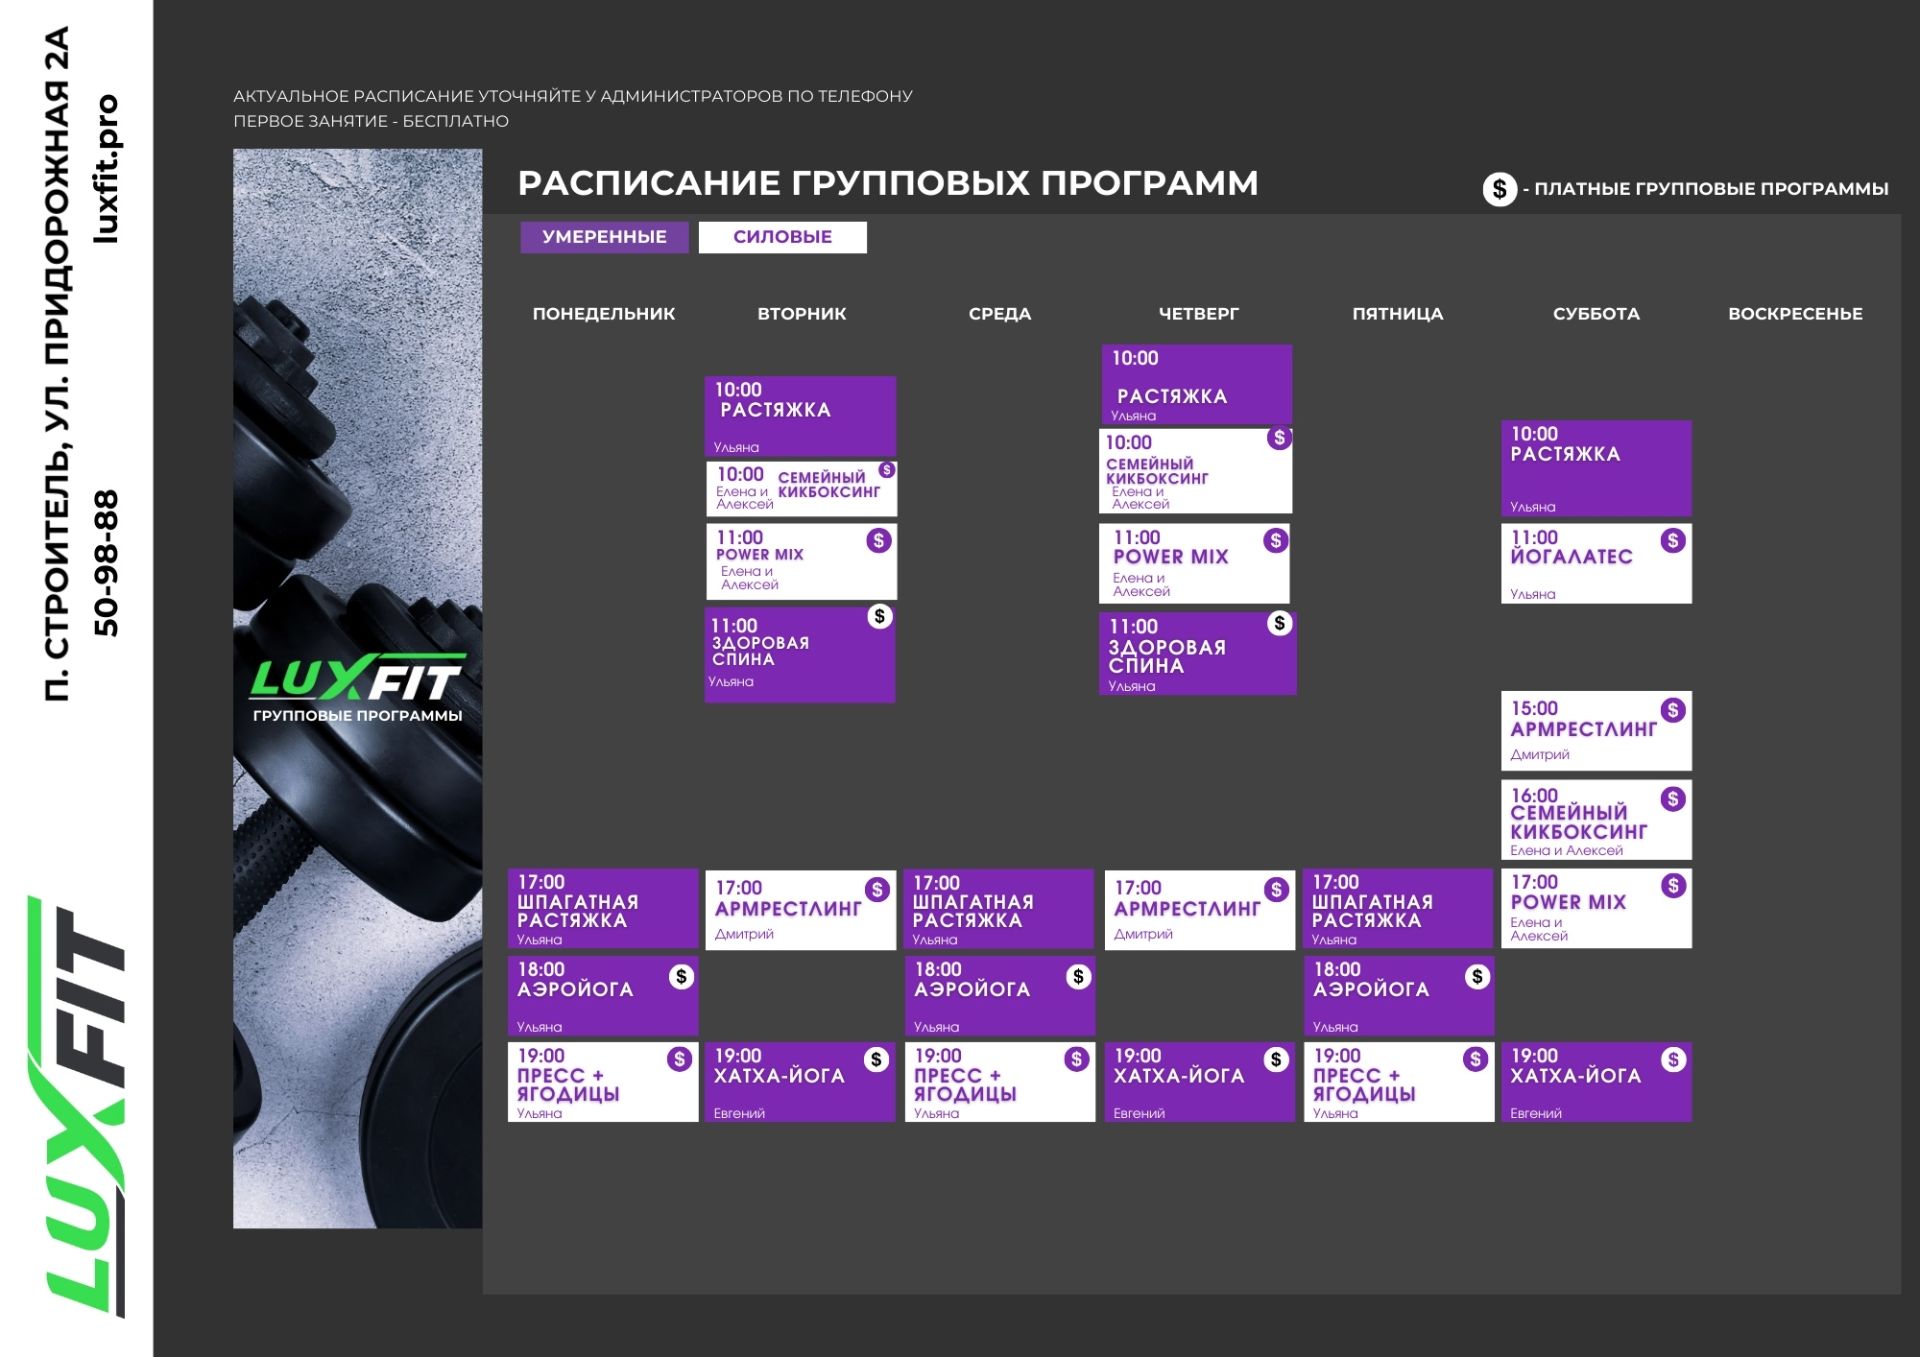This screenshot has height=1357, width=1920.
Task: Click dollar icon on Tuesday 11:00 Power Mix
Action: point(878,541)
